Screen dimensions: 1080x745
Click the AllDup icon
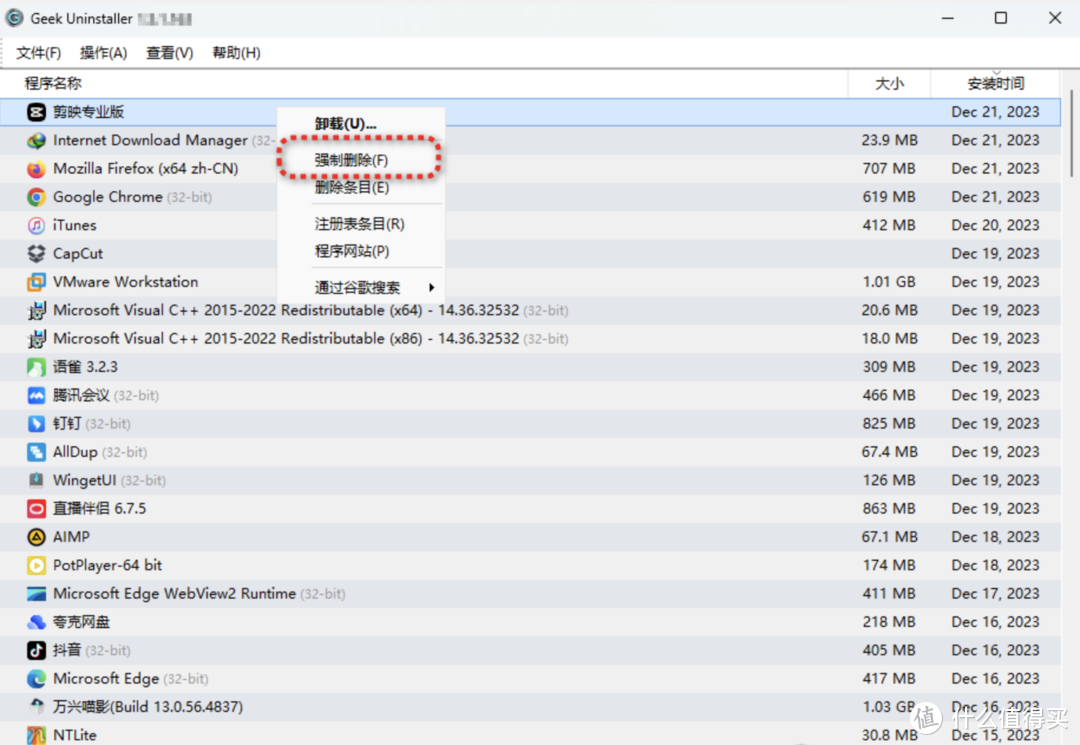tap(37, 452)
